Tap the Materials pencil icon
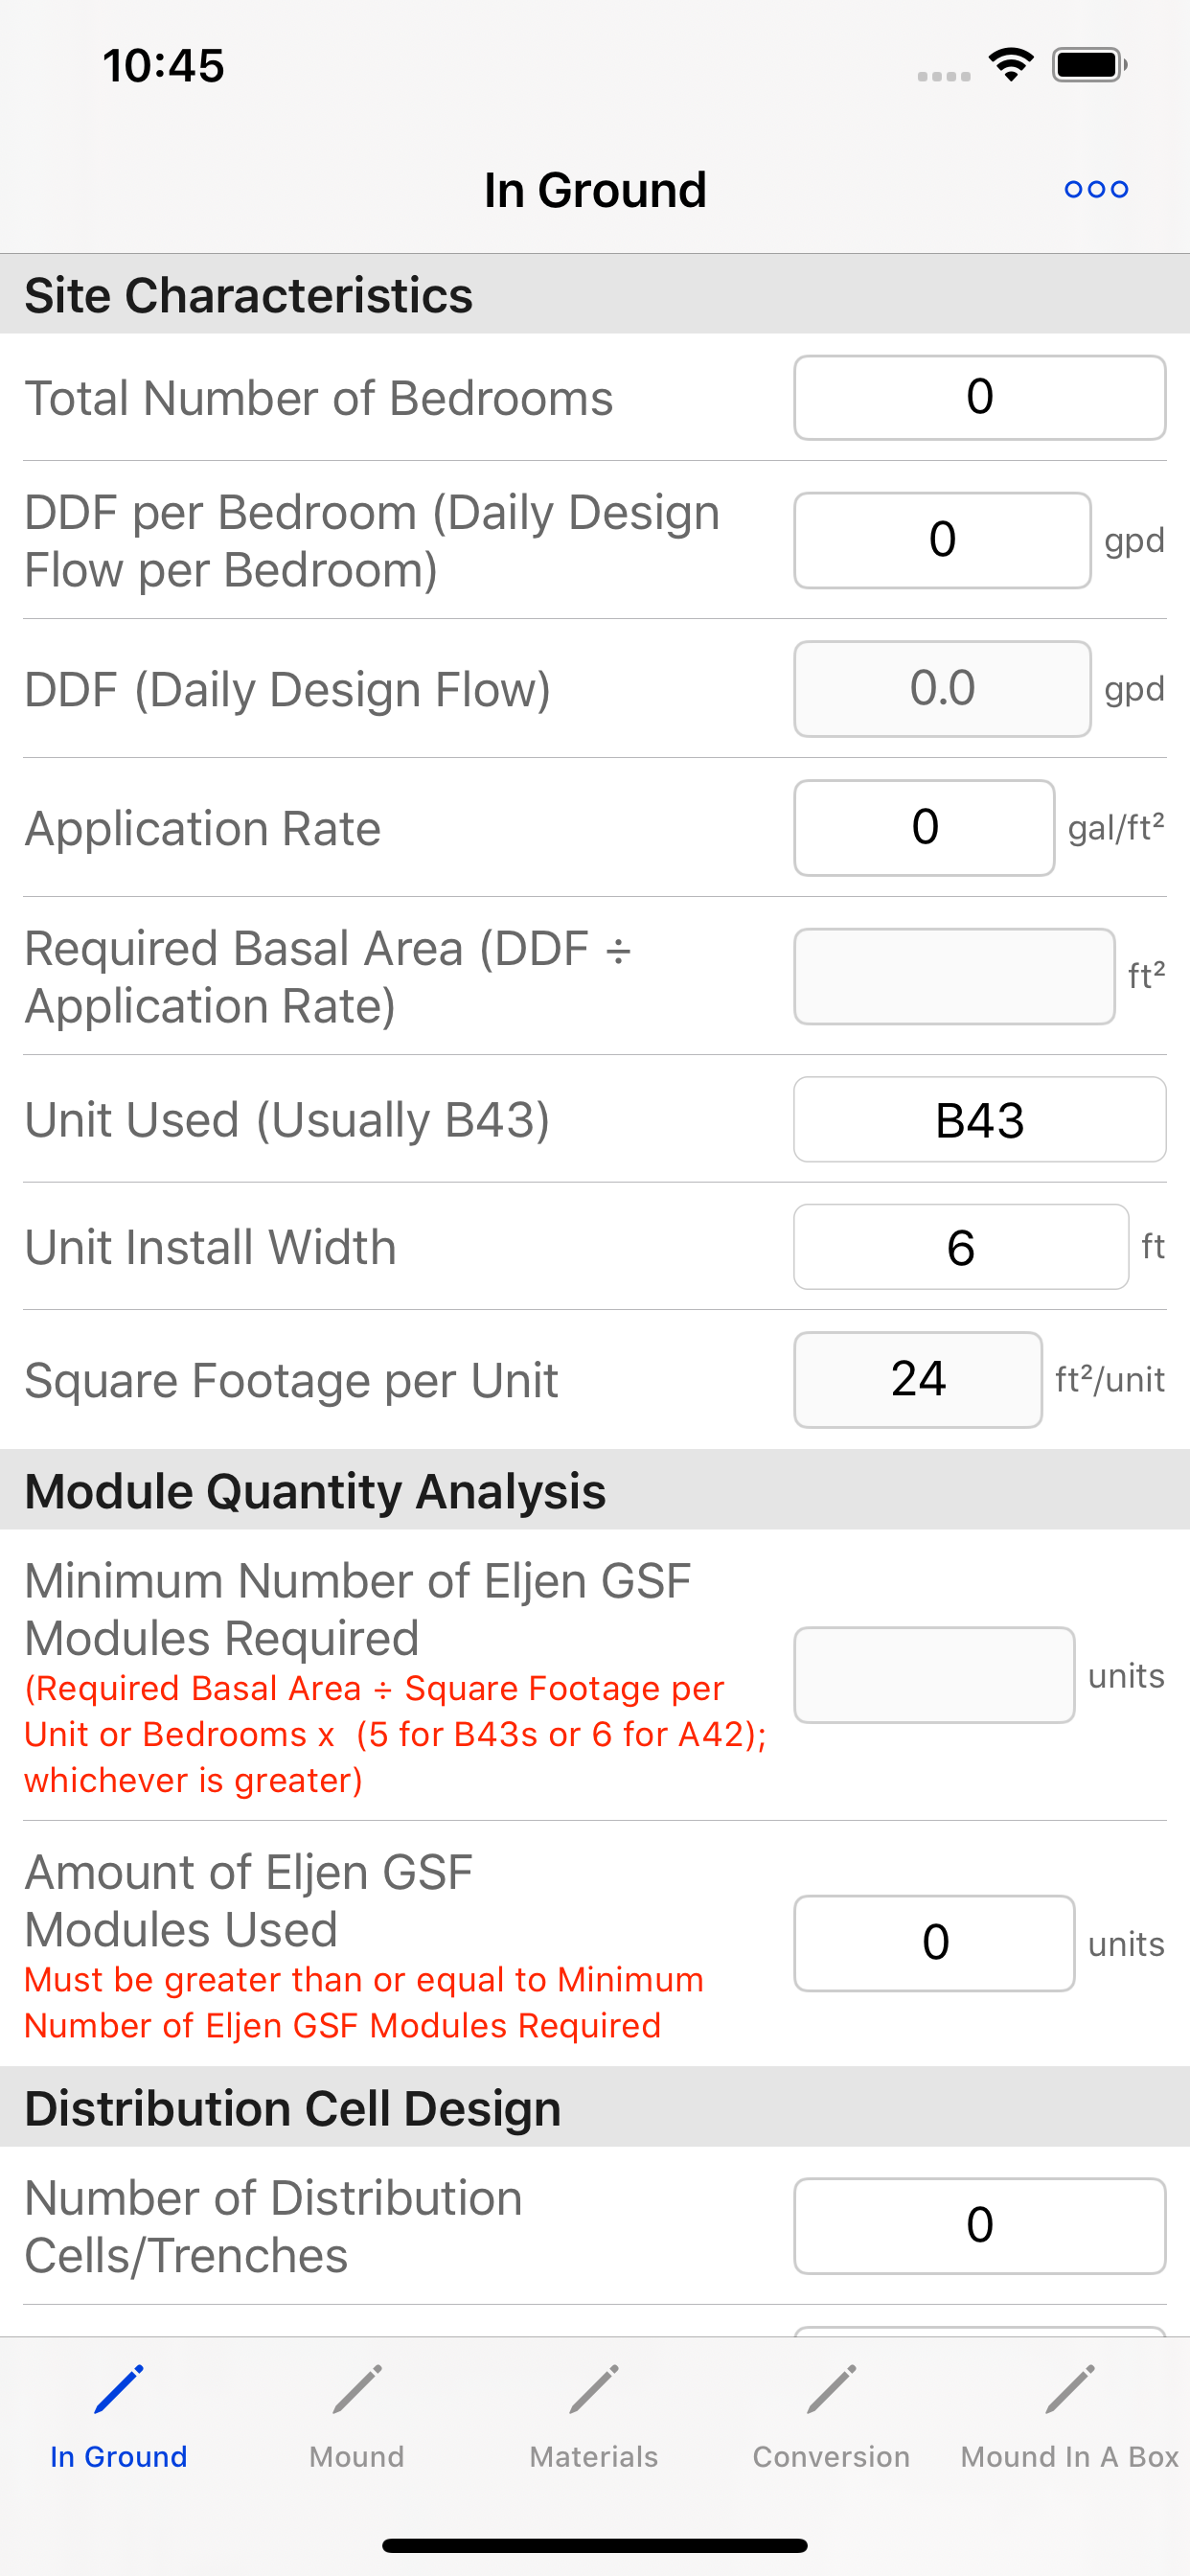The image size is (1190, 2576). click(594, 2390)
